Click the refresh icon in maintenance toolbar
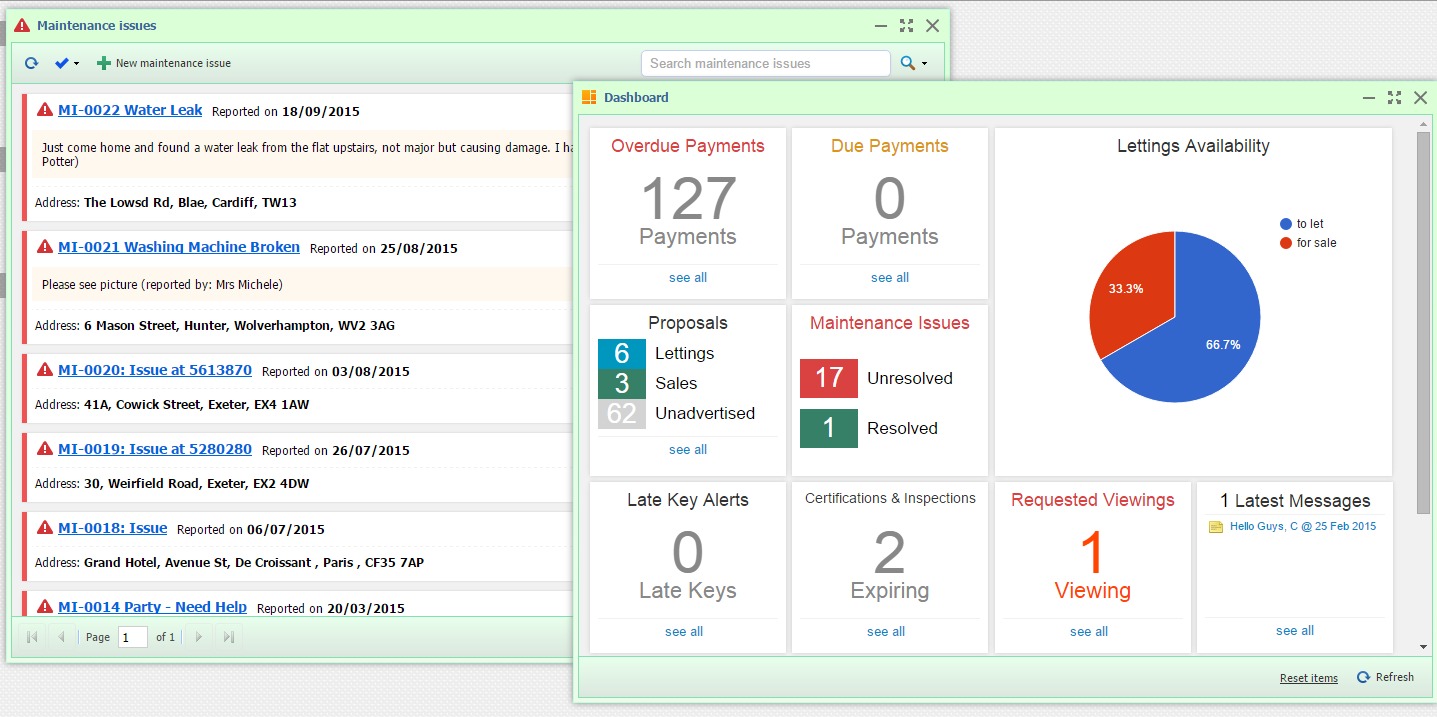This screenshot has height=717, width=1437. (x=31, y=63)
